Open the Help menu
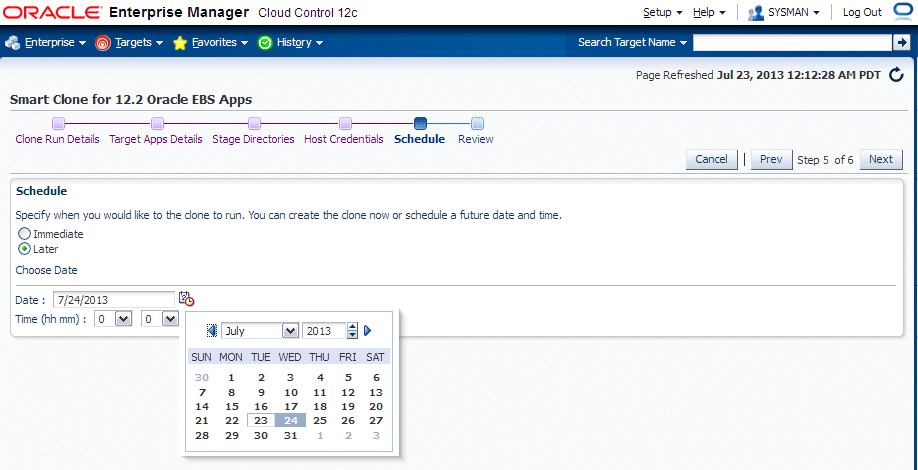This screenshot has width=918, height=470. pyautogui.click(x=709, y=12)
